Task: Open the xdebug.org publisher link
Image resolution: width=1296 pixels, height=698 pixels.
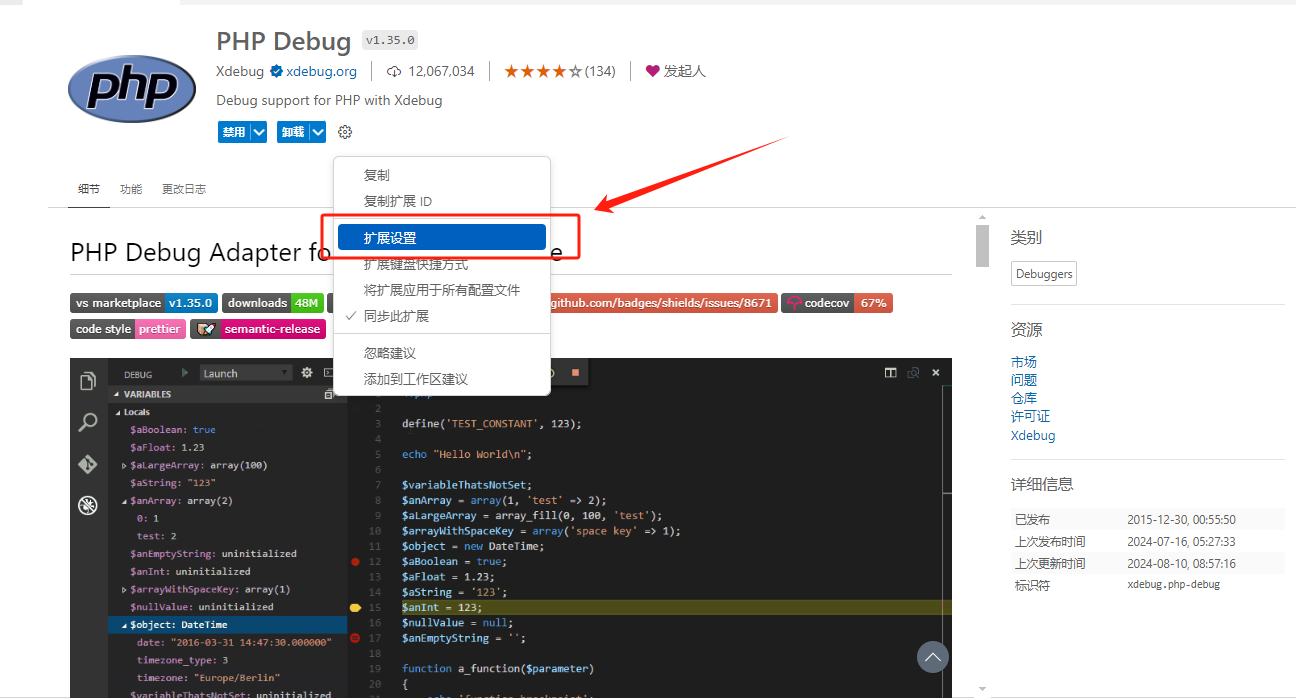Action: pos(321,71)
